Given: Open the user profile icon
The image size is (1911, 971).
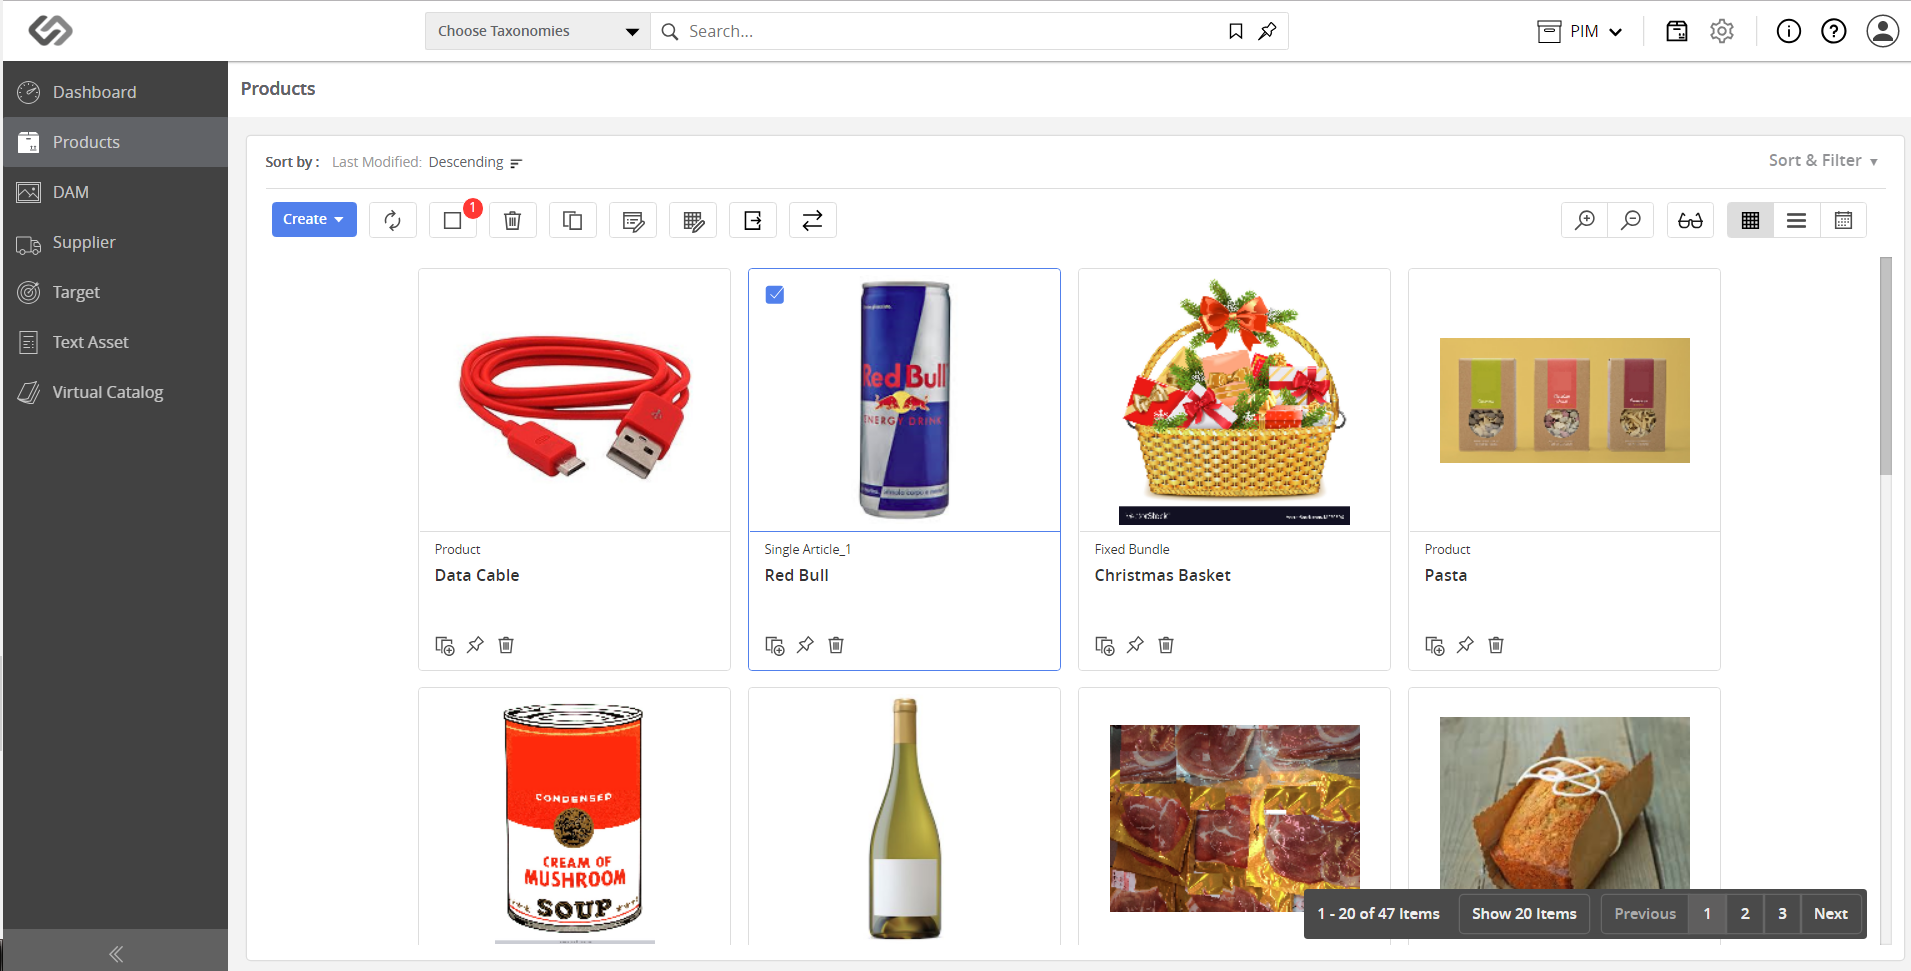Looking at the screenshot, I should 1883,31.
